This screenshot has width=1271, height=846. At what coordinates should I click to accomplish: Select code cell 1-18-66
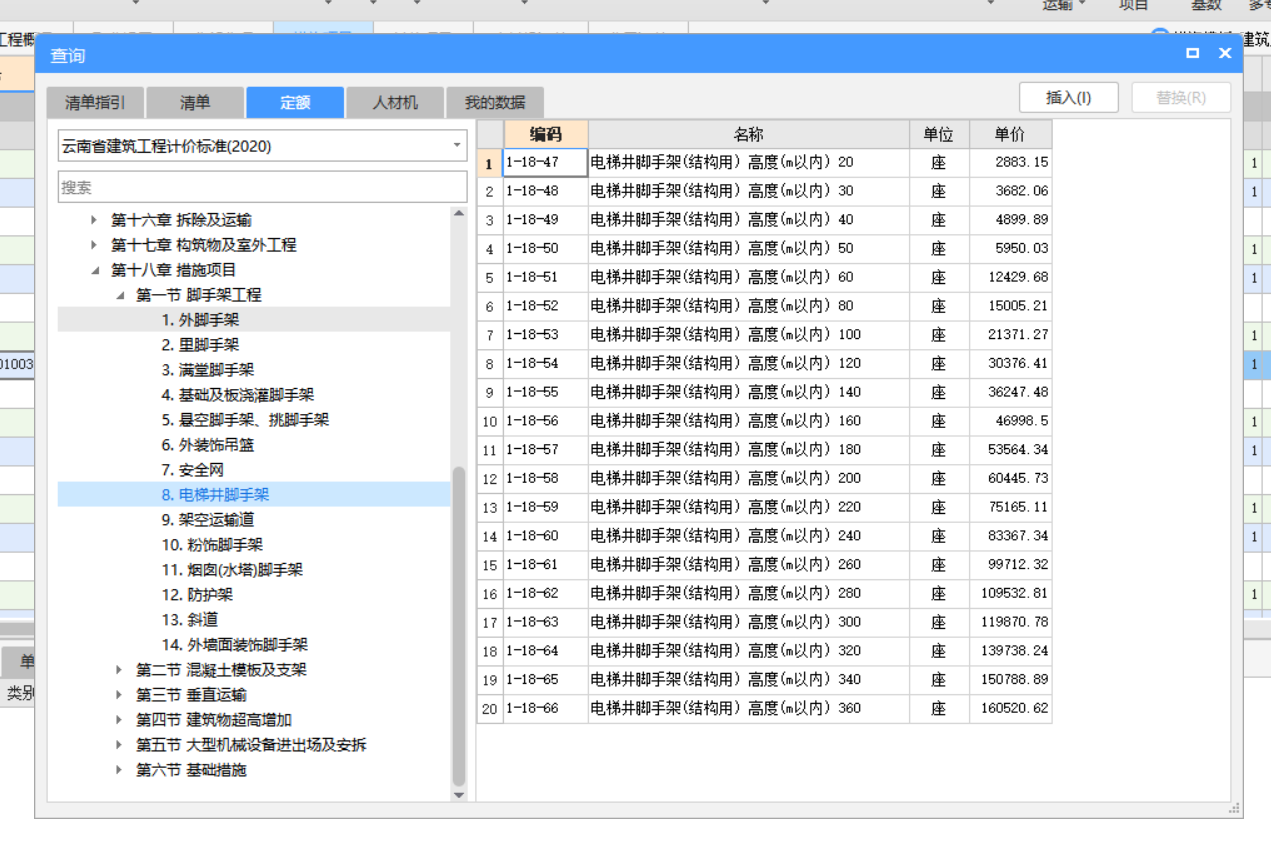(546, 708)
